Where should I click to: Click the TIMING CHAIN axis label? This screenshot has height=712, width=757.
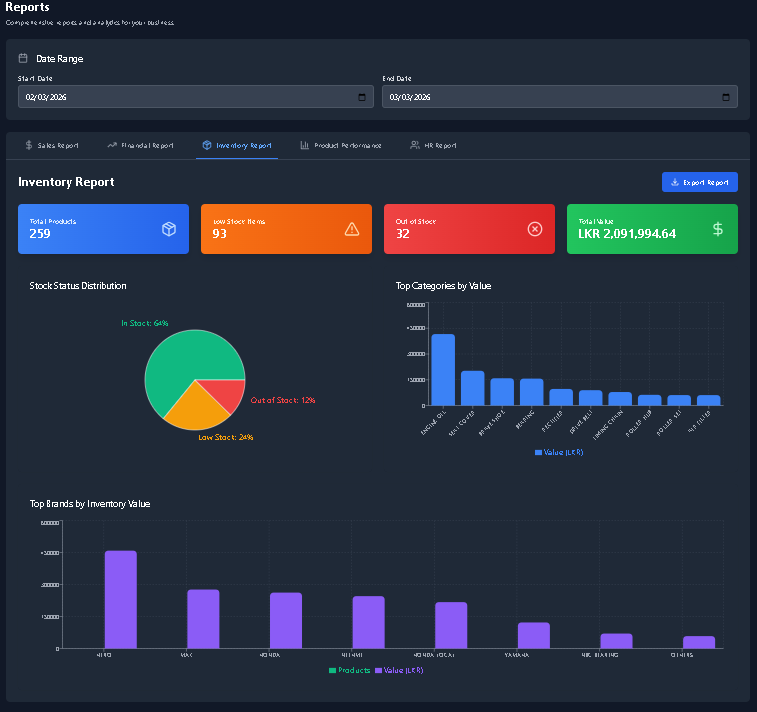coord(608,424)
